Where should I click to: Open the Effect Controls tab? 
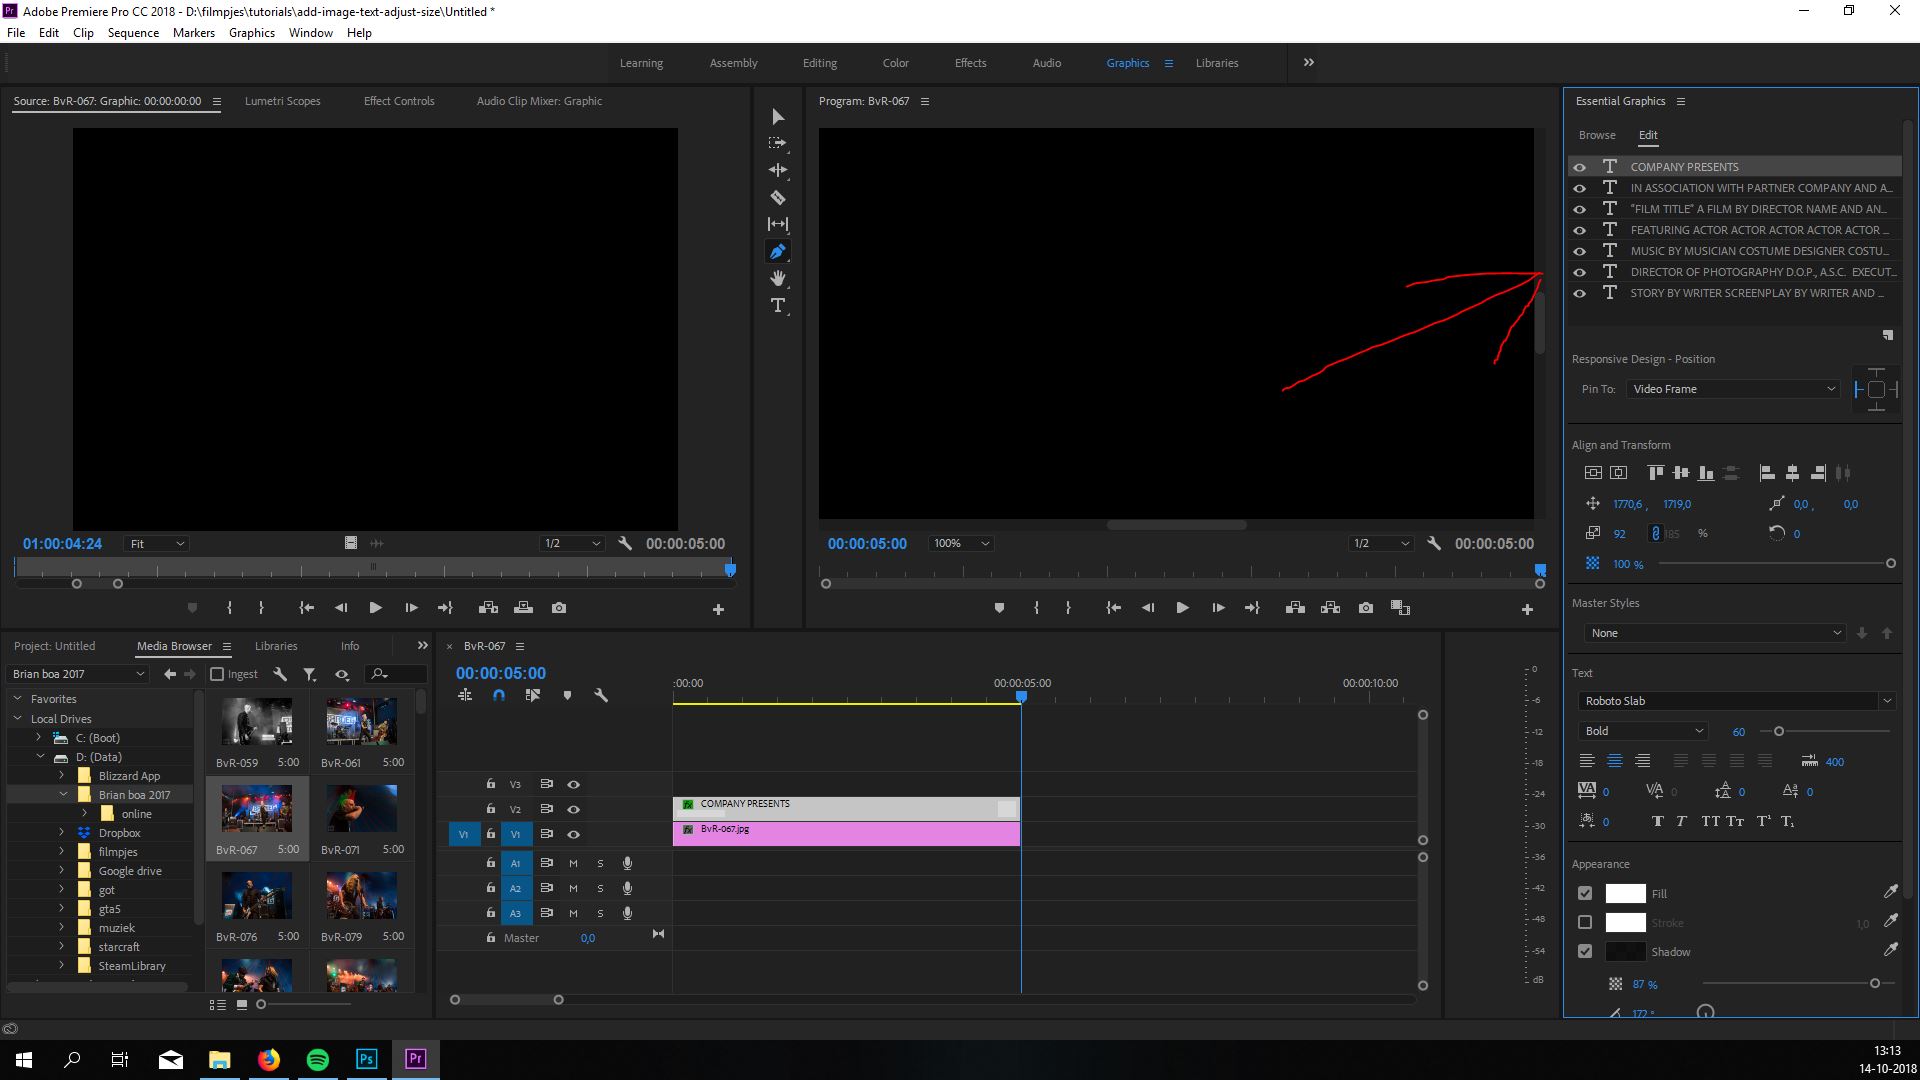coord(399,101)
